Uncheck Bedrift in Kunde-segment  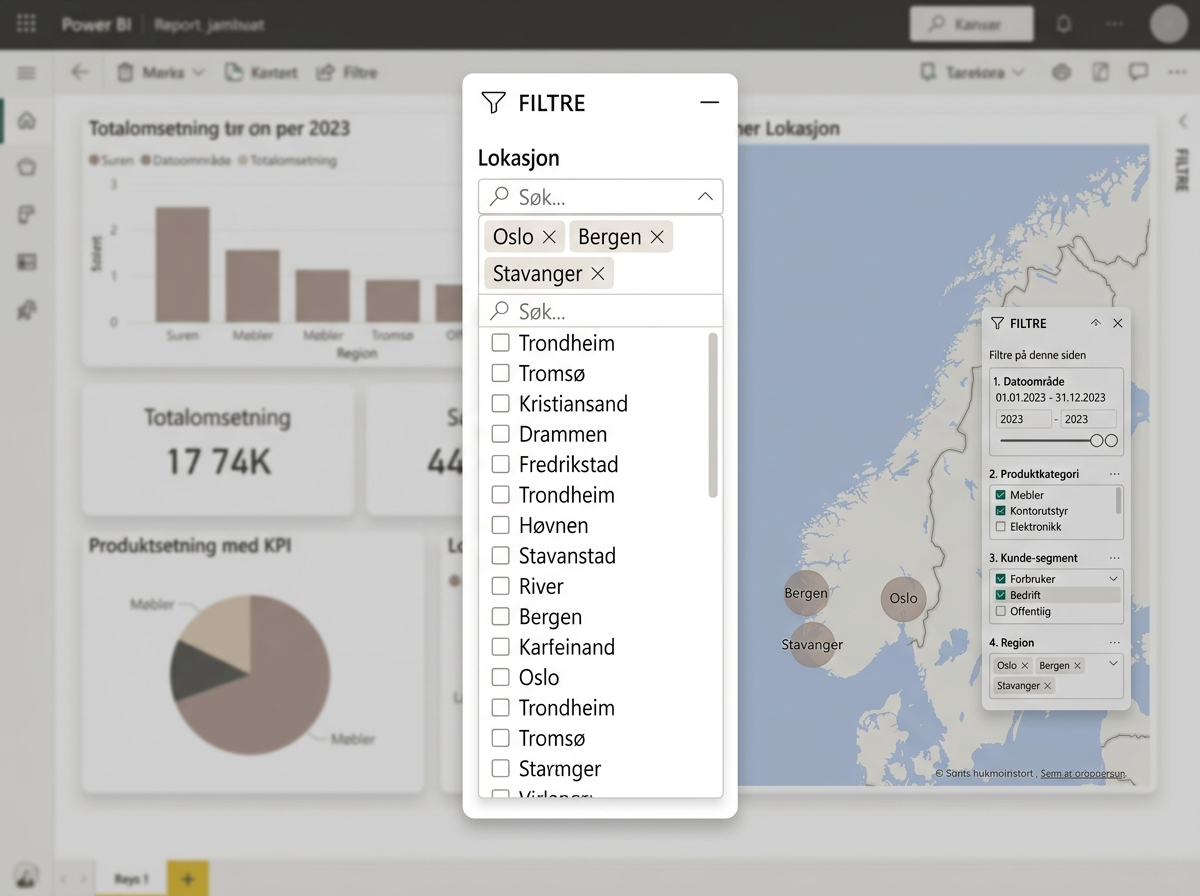1000,595
